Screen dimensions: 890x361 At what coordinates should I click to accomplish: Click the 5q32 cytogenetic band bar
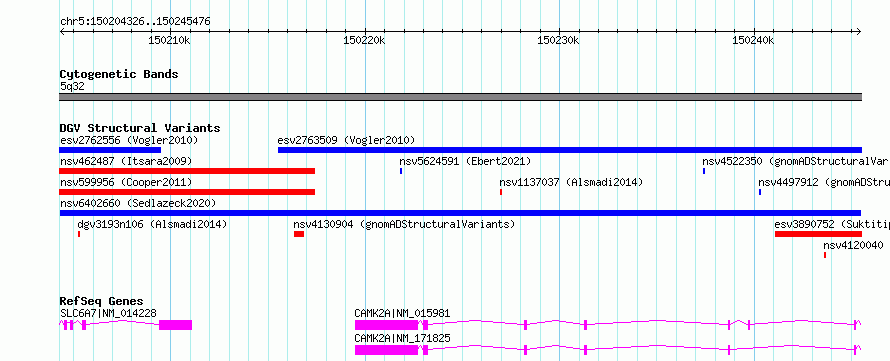pyautogui.click(x=461, y=97)
